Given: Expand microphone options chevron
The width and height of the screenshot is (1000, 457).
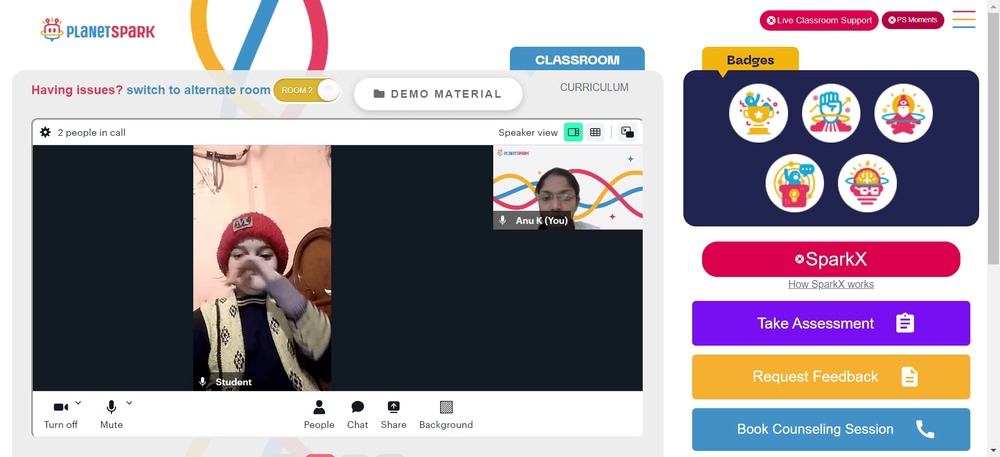Looking at the screenshot, I should (129, 402).
